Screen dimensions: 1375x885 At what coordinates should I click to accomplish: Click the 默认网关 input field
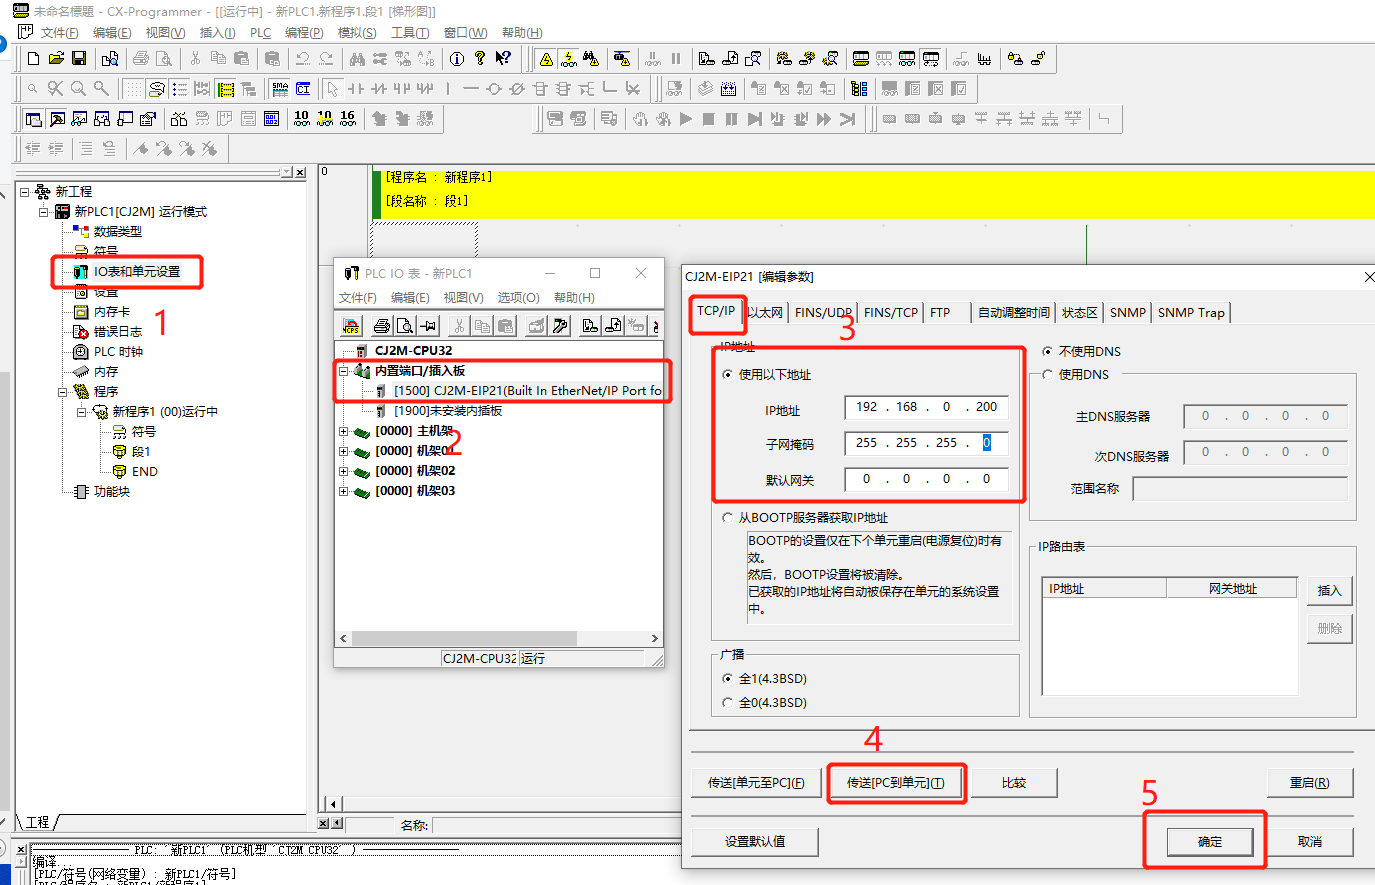coord(926,480)
